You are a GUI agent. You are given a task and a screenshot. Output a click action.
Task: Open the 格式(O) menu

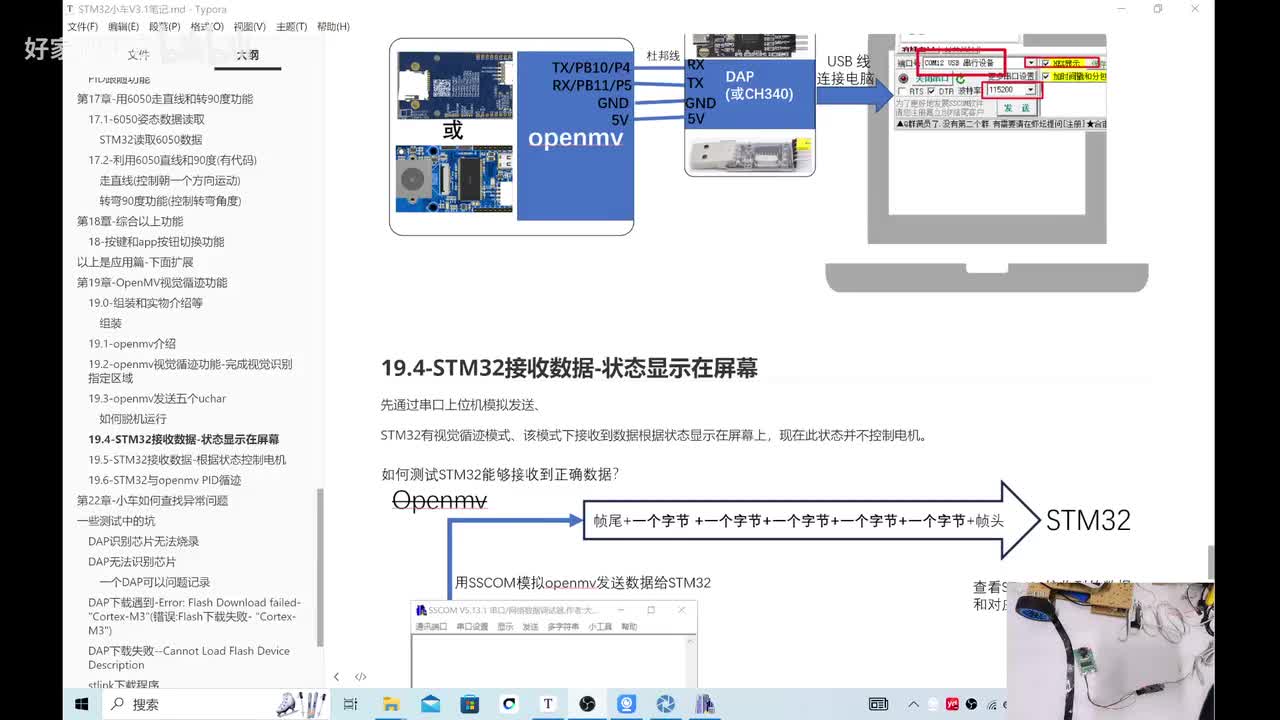pos(207,27)
